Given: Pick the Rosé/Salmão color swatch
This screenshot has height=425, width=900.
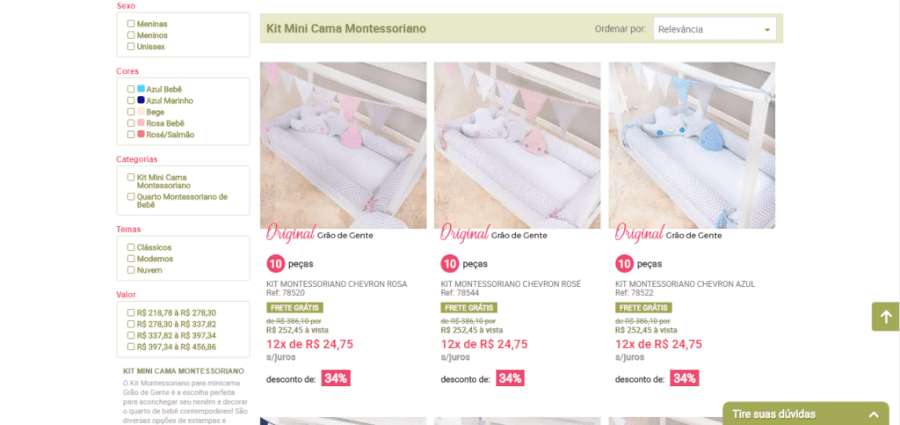Looking at the screenshot, I should click(141, 134).
